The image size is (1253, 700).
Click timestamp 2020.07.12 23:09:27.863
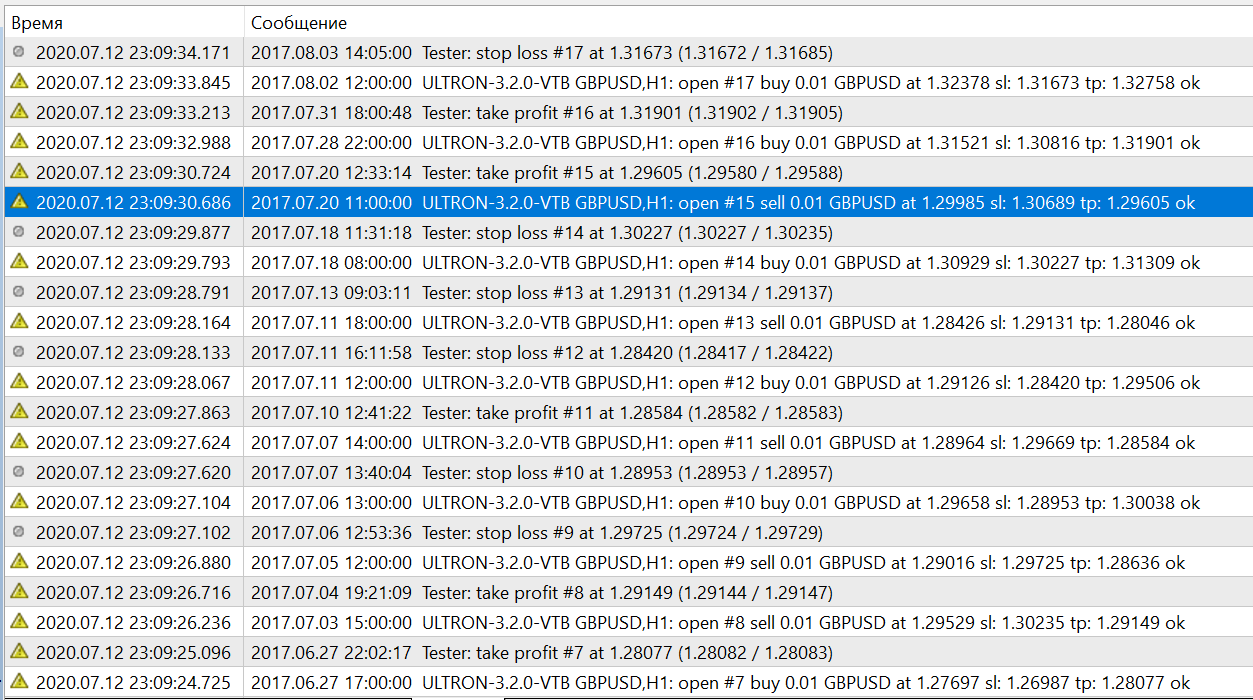pyautogui.click(x=133, y=413)
